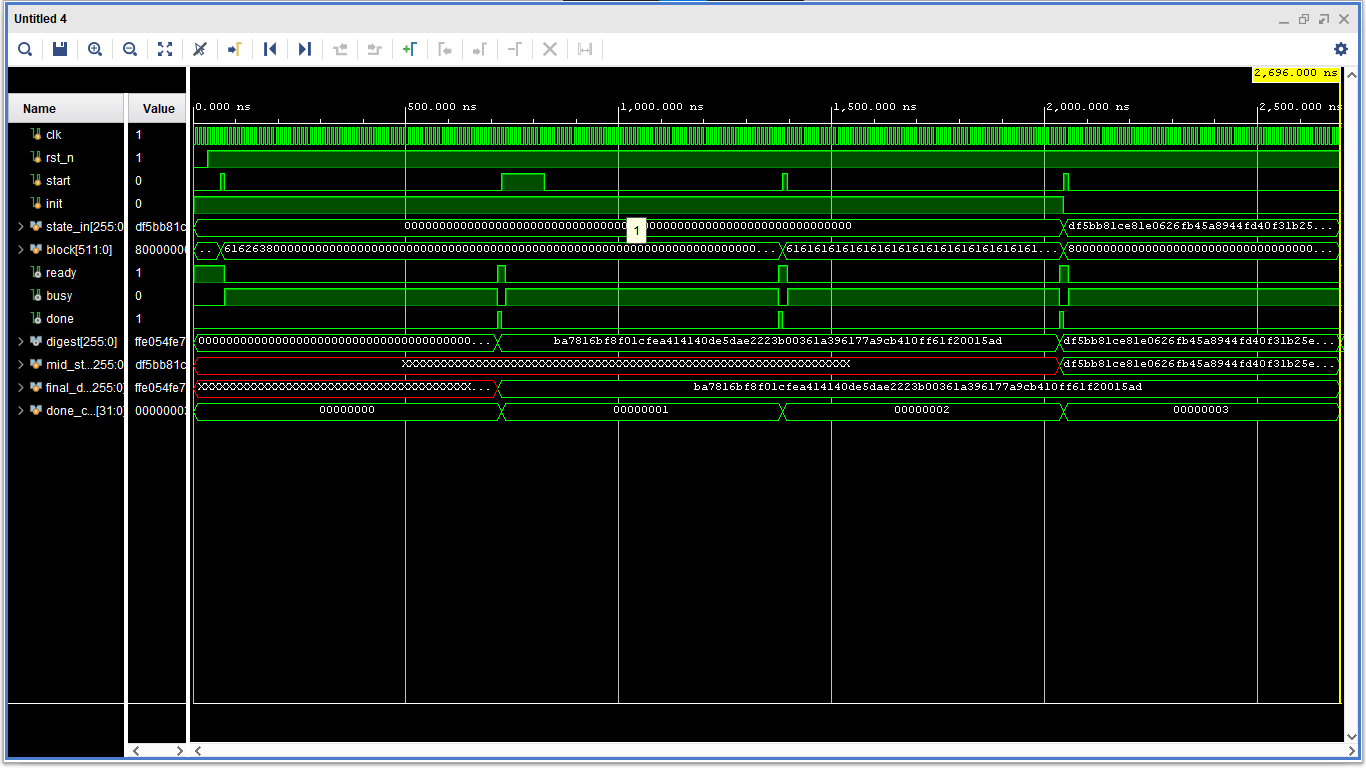Click the 1,000.000 ns ruler mark
Viewport: 1366px width, 768px height.
point(662,107)
